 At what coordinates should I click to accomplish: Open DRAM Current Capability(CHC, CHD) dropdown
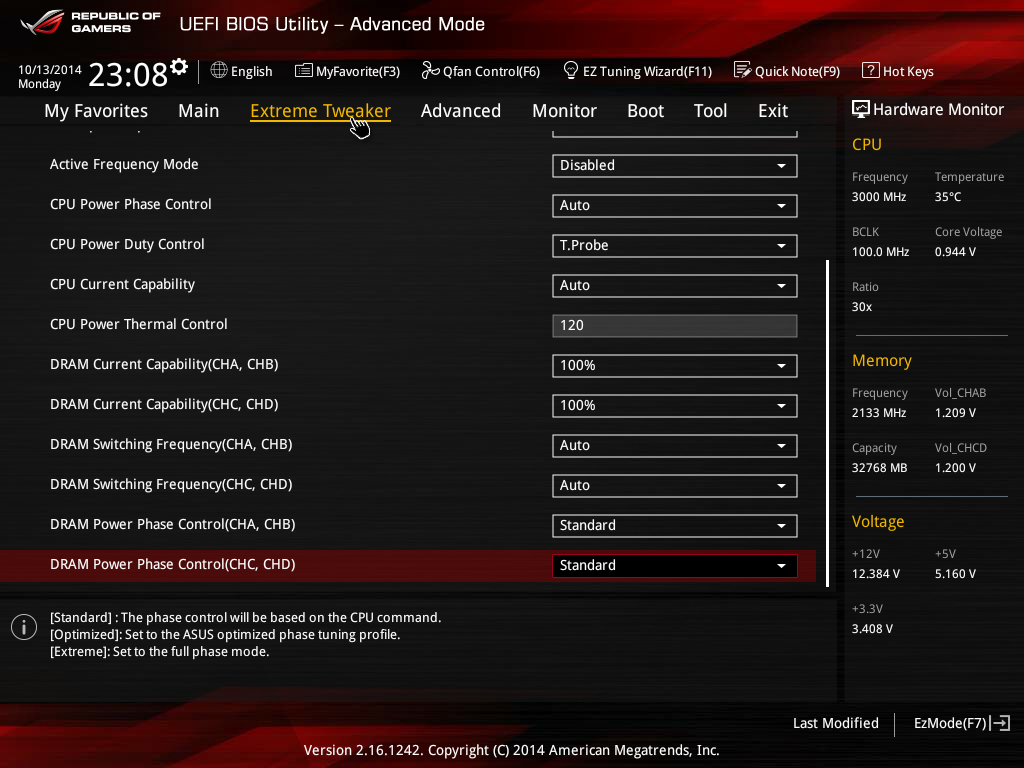[675, 406]
